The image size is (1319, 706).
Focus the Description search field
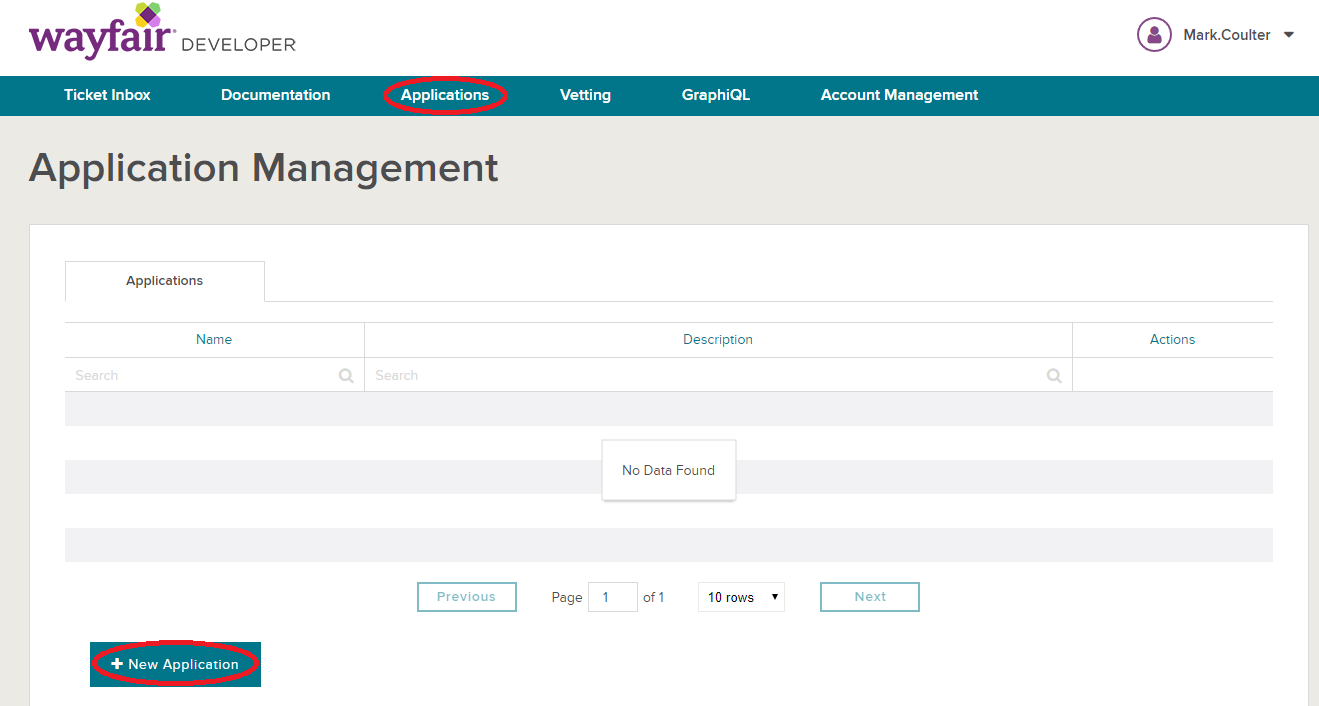718,375
